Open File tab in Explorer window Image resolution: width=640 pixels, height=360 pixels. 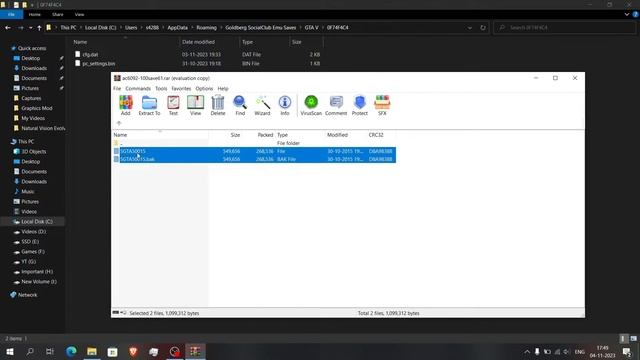coord(11,14)
